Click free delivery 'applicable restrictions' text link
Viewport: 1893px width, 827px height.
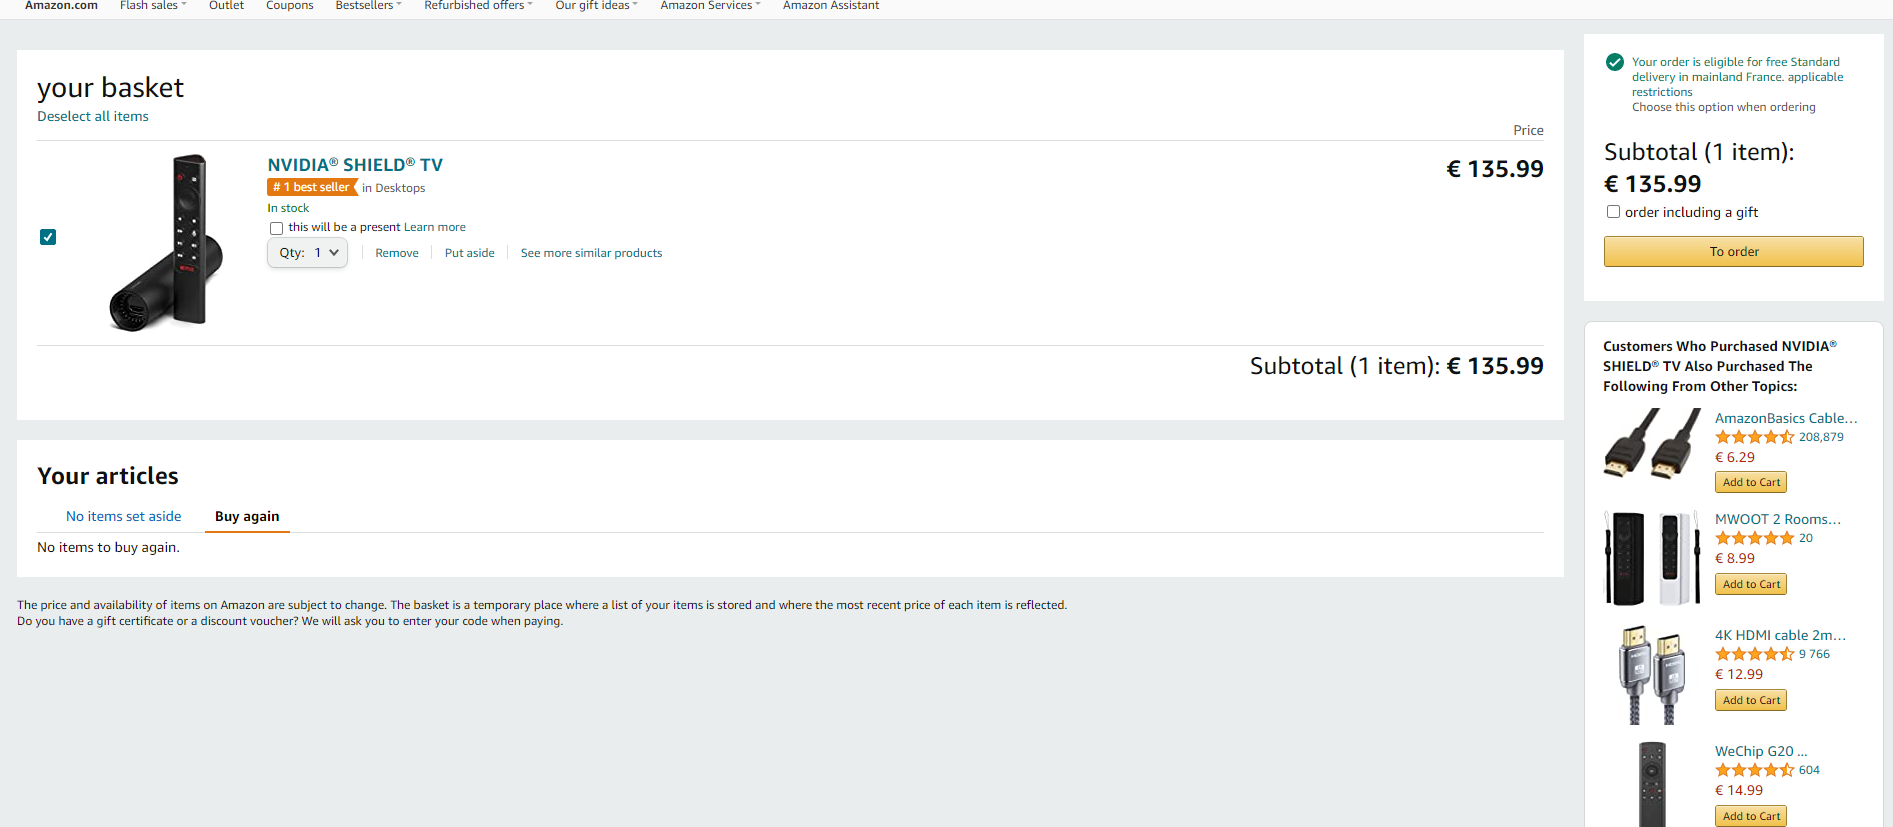click(1738, 84)
